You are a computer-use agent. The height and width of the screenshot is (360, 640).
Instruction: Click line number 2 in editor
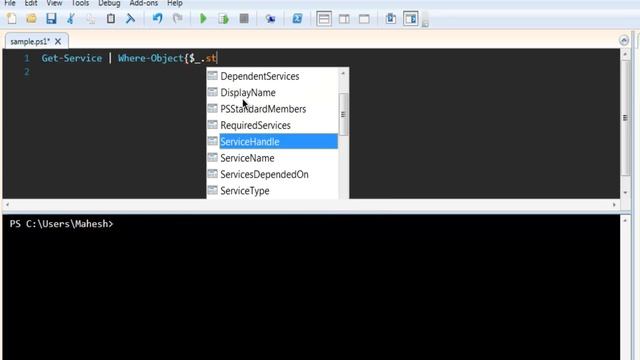tap(27, 72)
